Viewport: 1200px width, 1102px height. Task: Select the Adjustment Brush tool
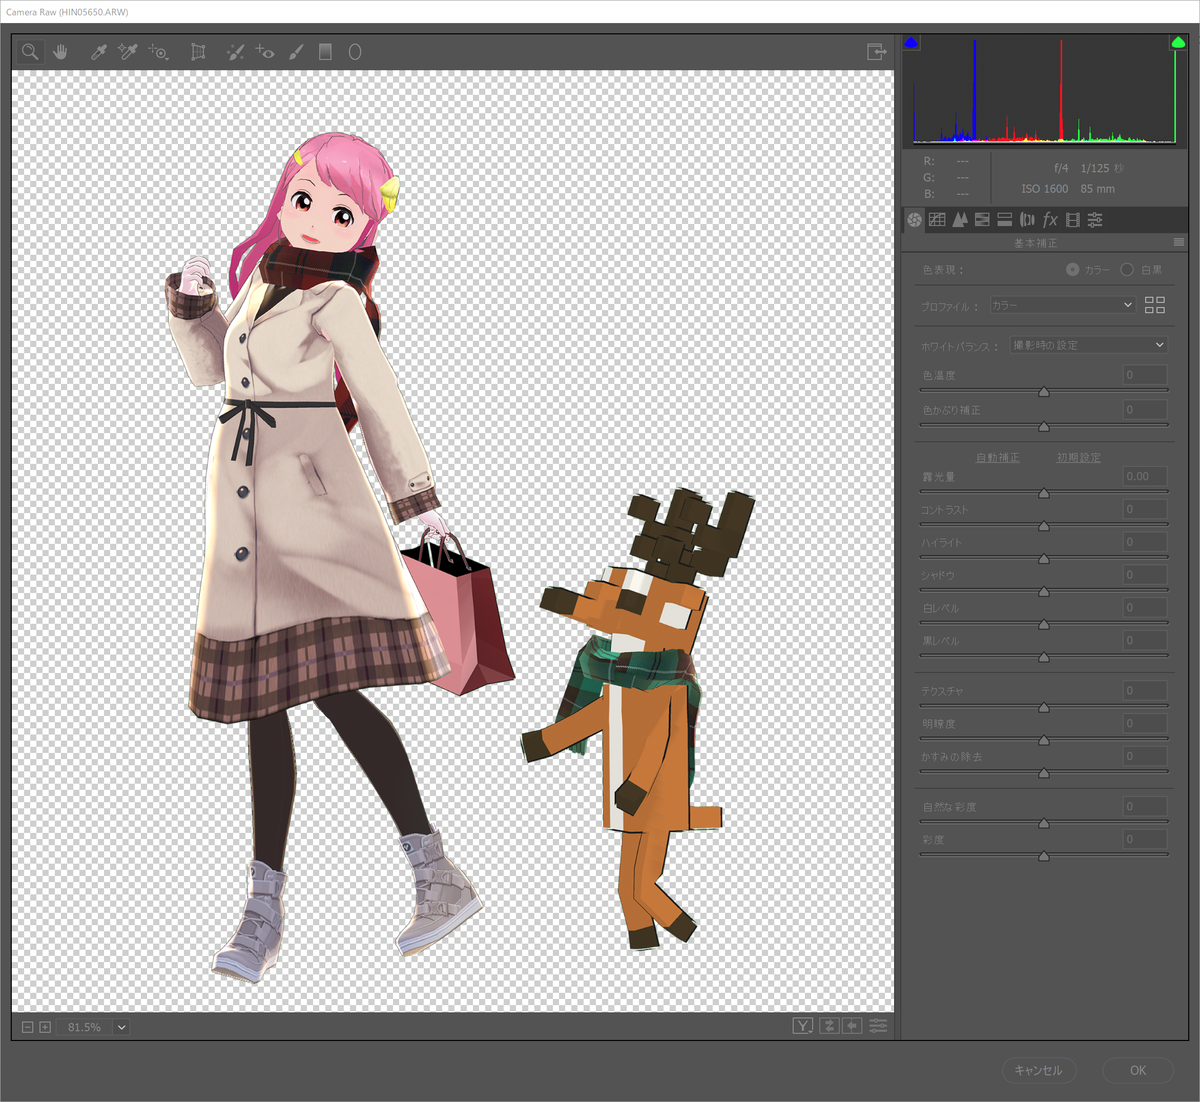pyautogui.click(x=296, y=52)
